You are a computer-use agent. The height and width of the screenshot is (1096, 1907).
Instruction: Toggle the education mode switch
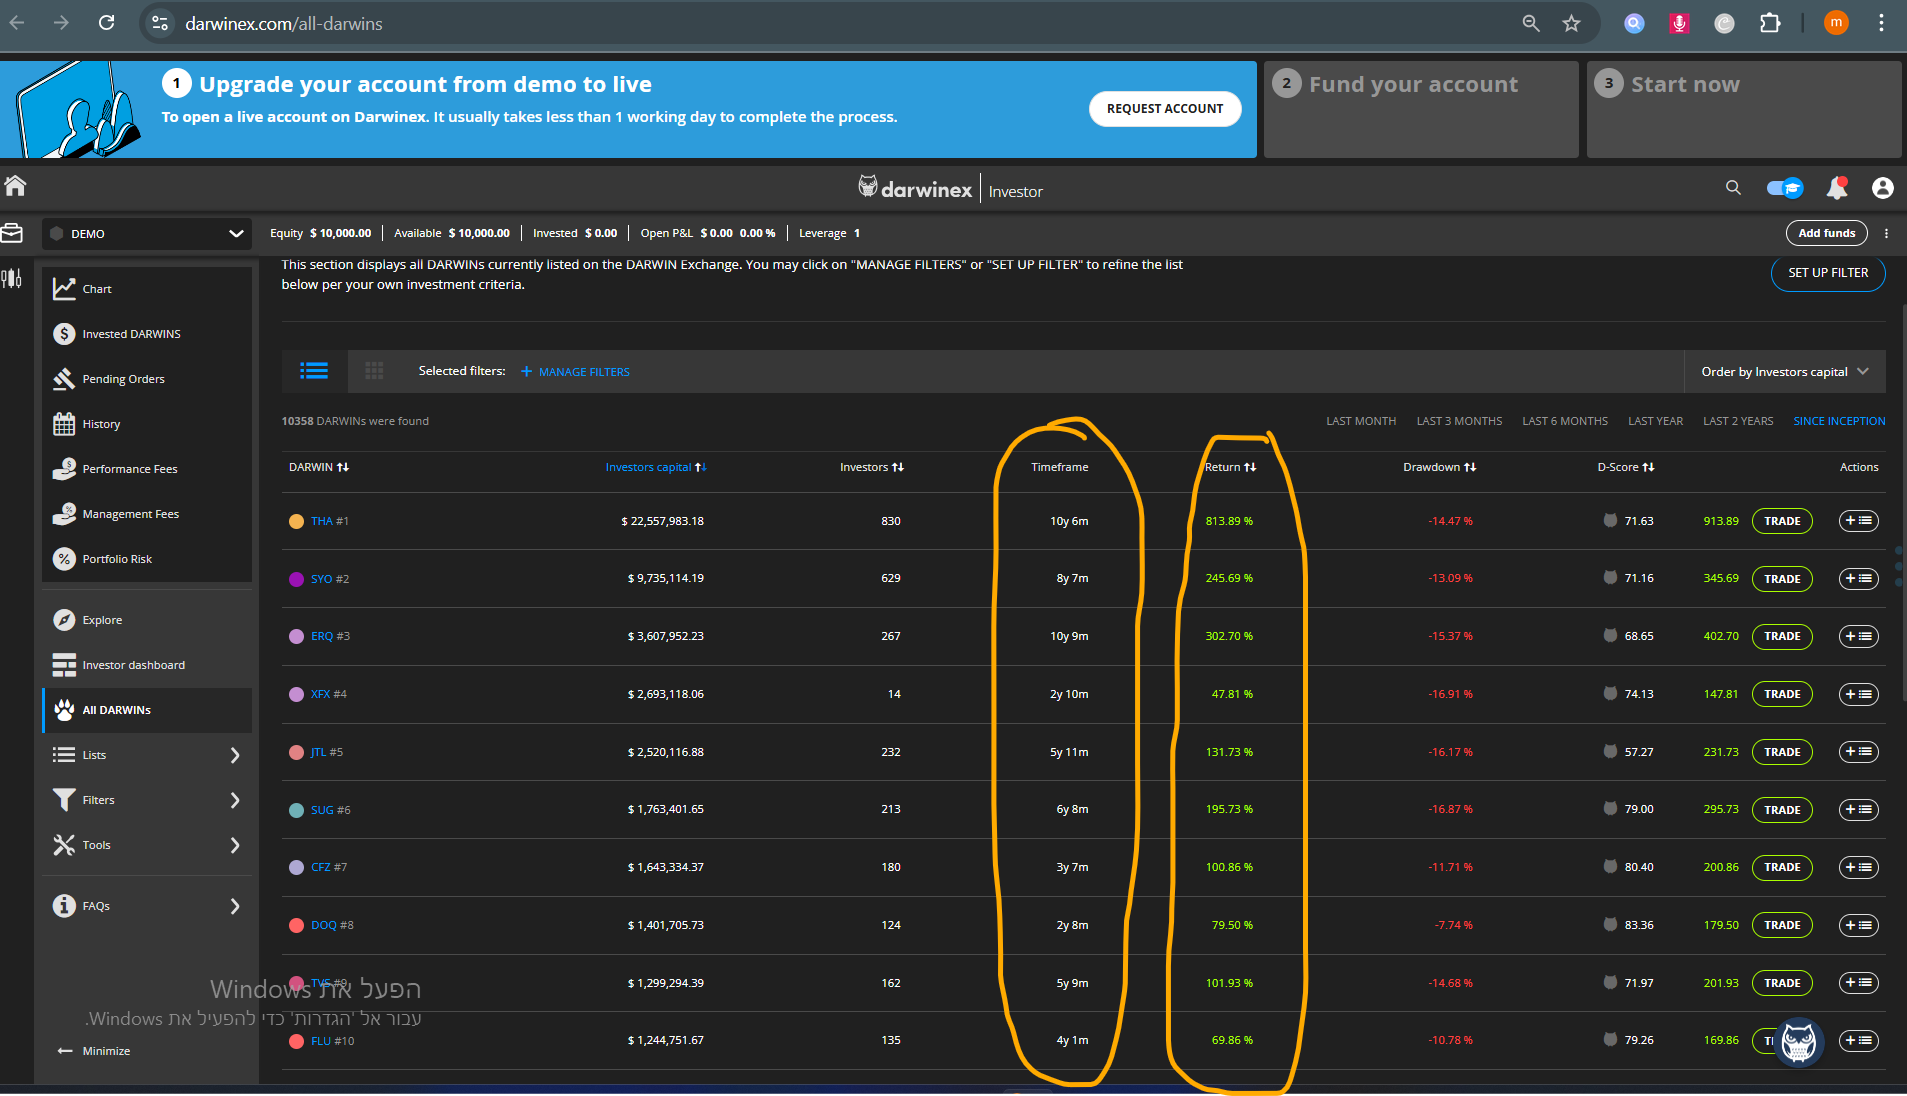pos(1785,188)
